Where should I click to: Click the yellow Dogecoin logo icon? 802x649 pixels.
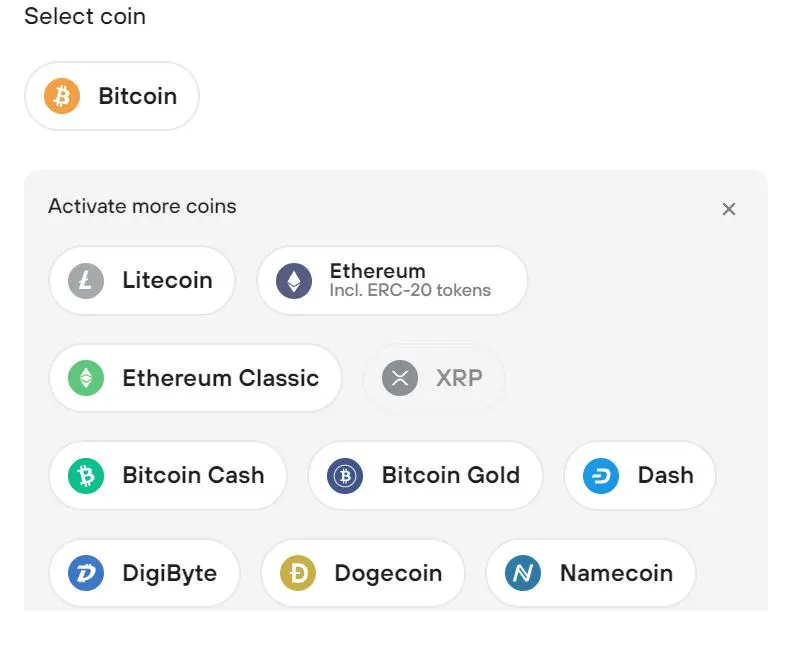(x=298, y=573)
